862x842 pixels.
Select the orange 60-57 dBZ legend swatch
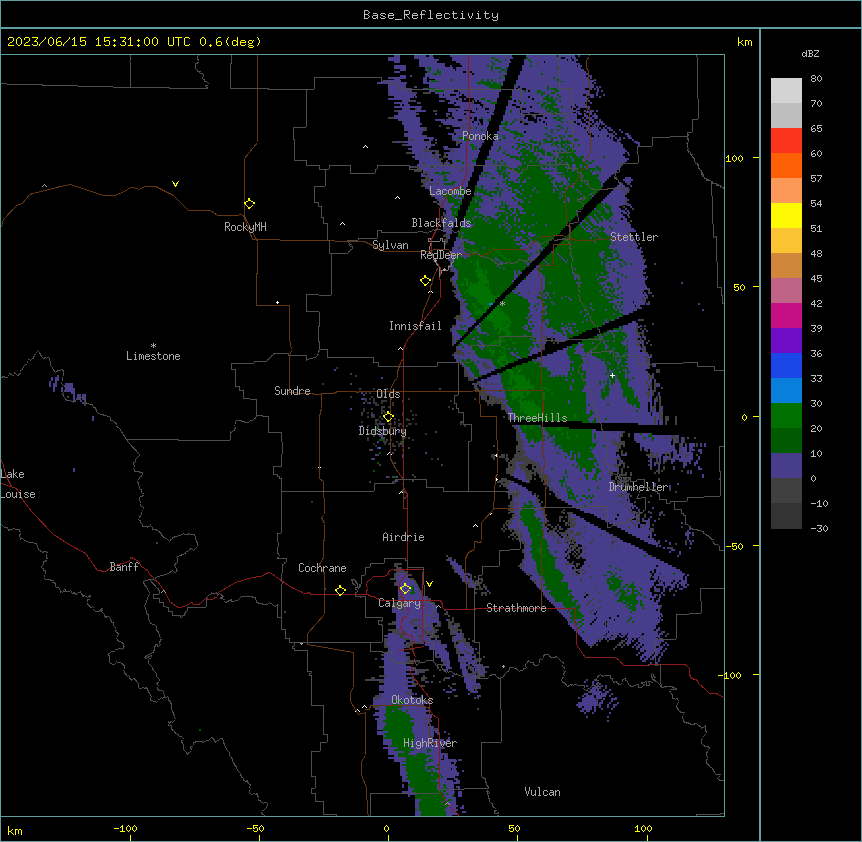point(786,165)
